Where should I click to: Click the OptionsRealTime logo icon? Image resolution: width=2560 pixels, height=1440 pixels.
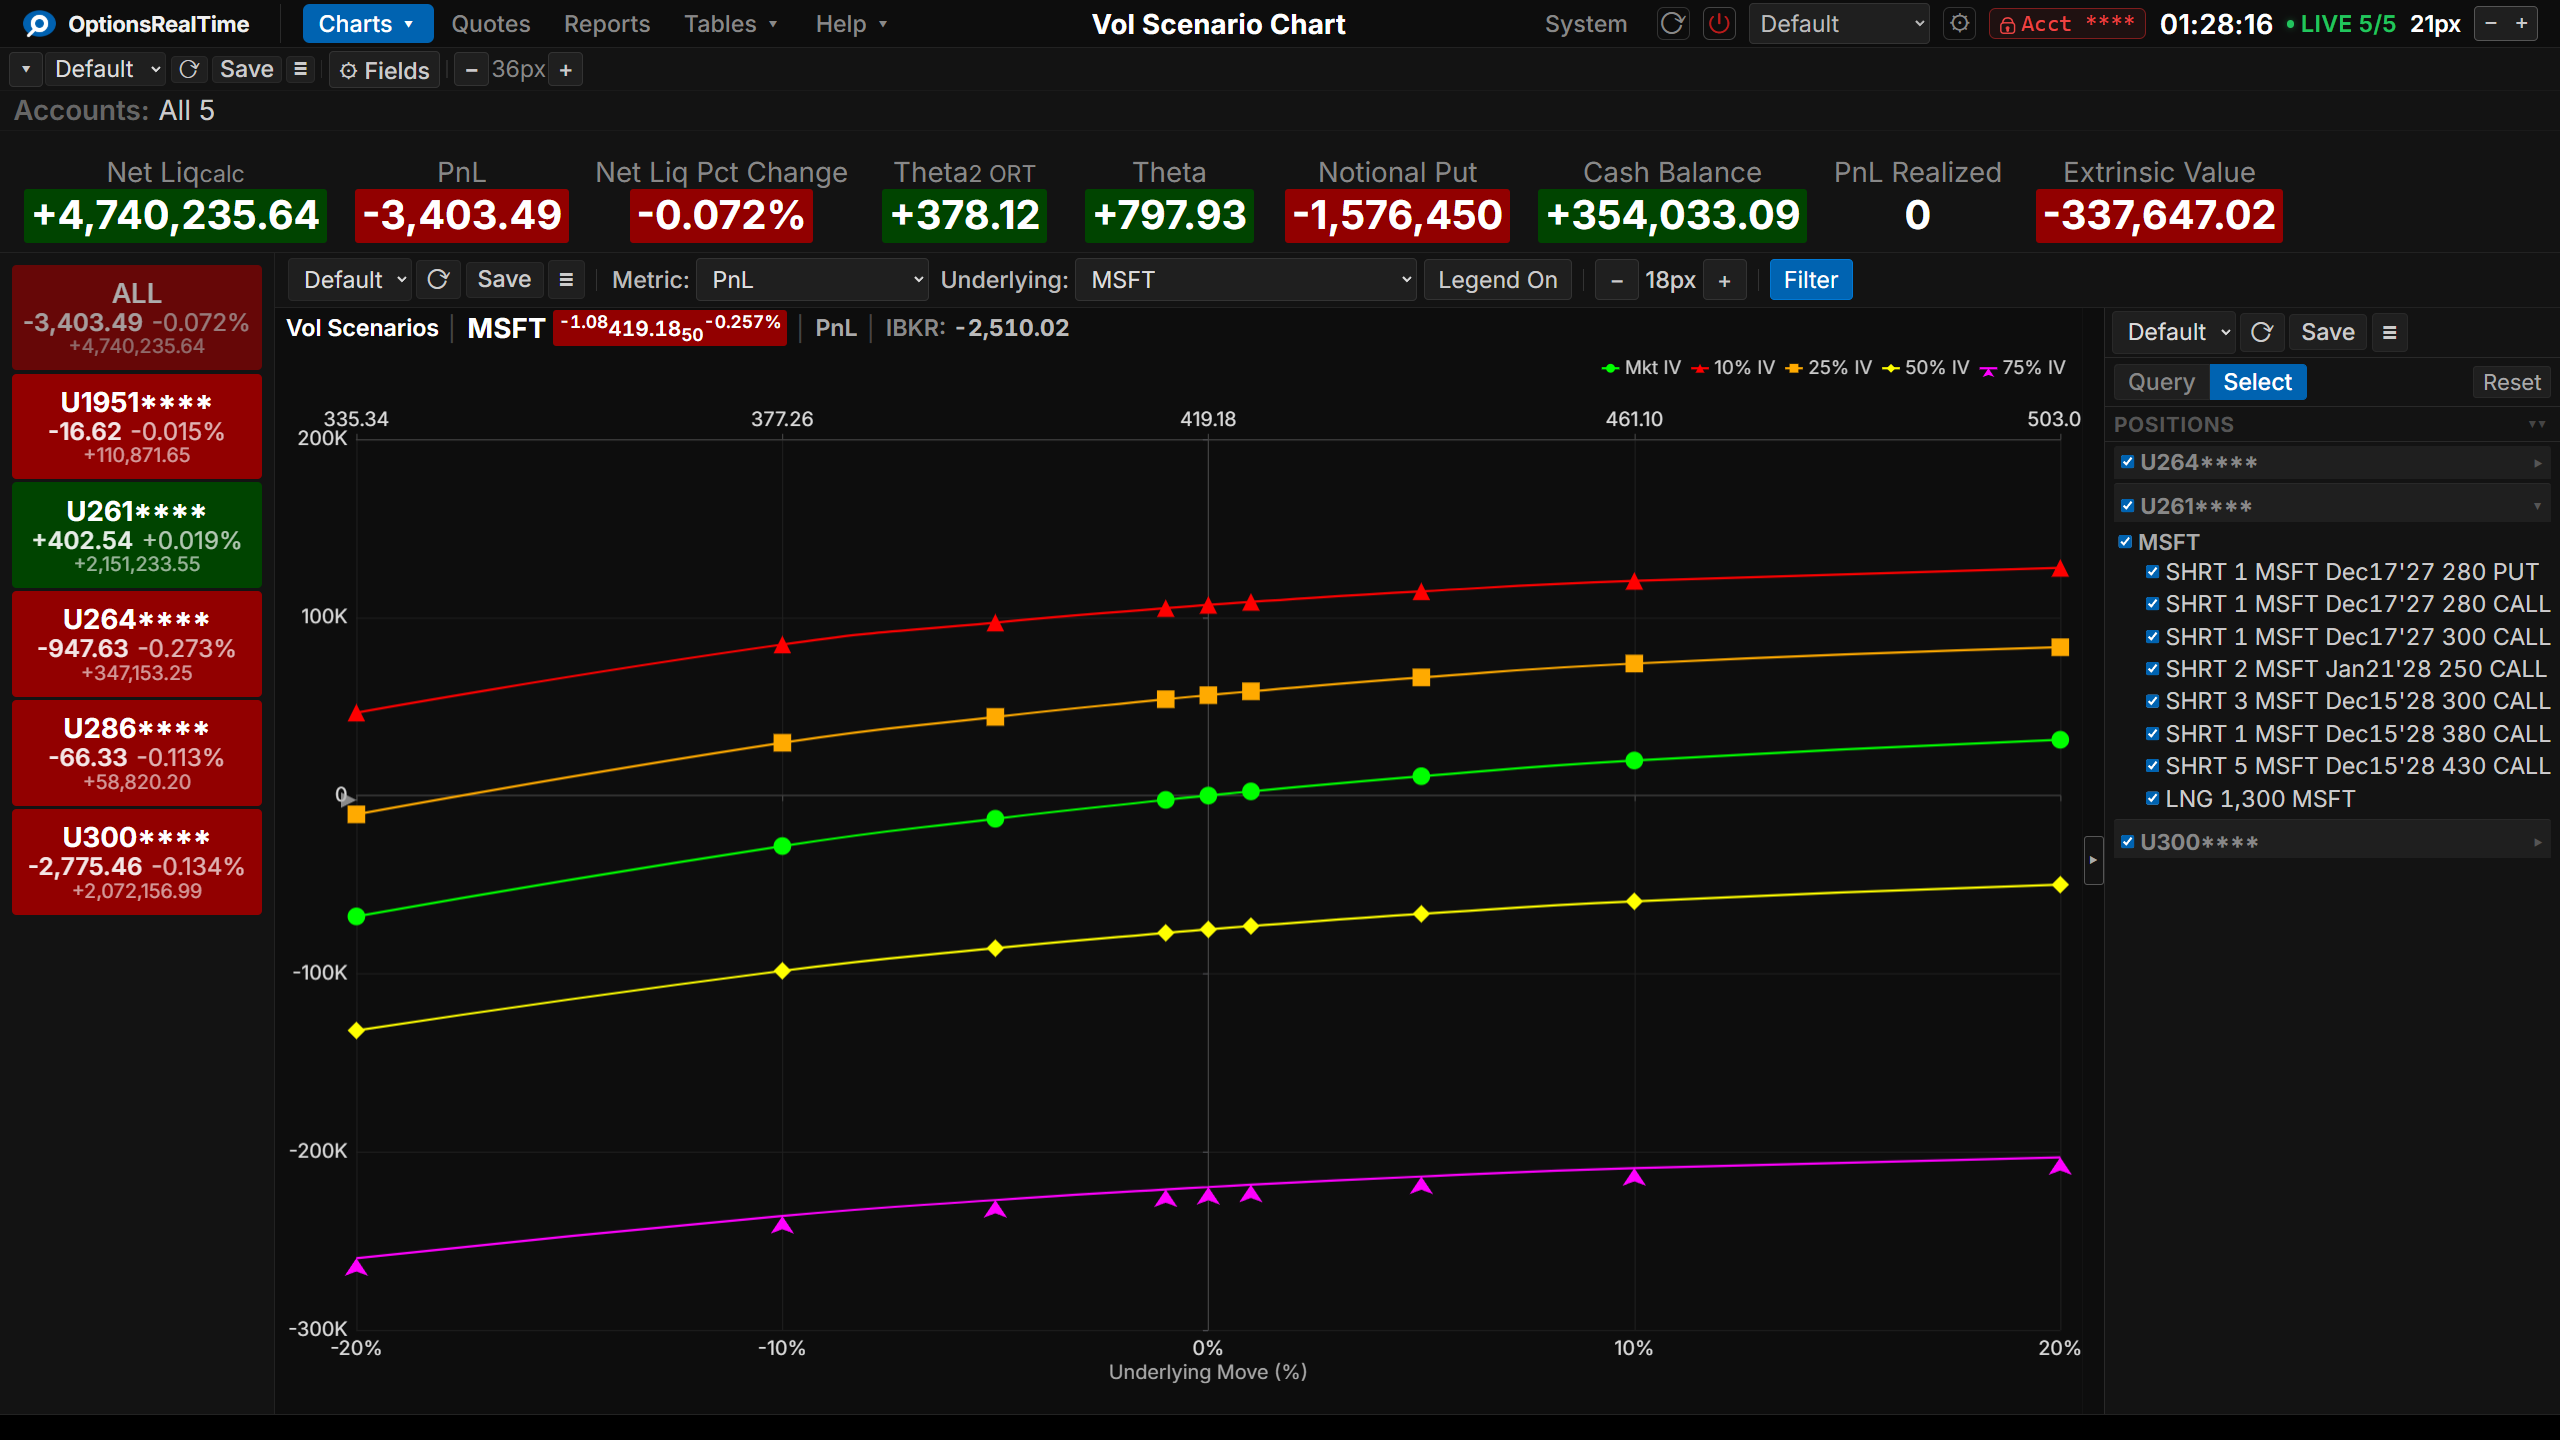pyautogui.click(x=38, y=24)
